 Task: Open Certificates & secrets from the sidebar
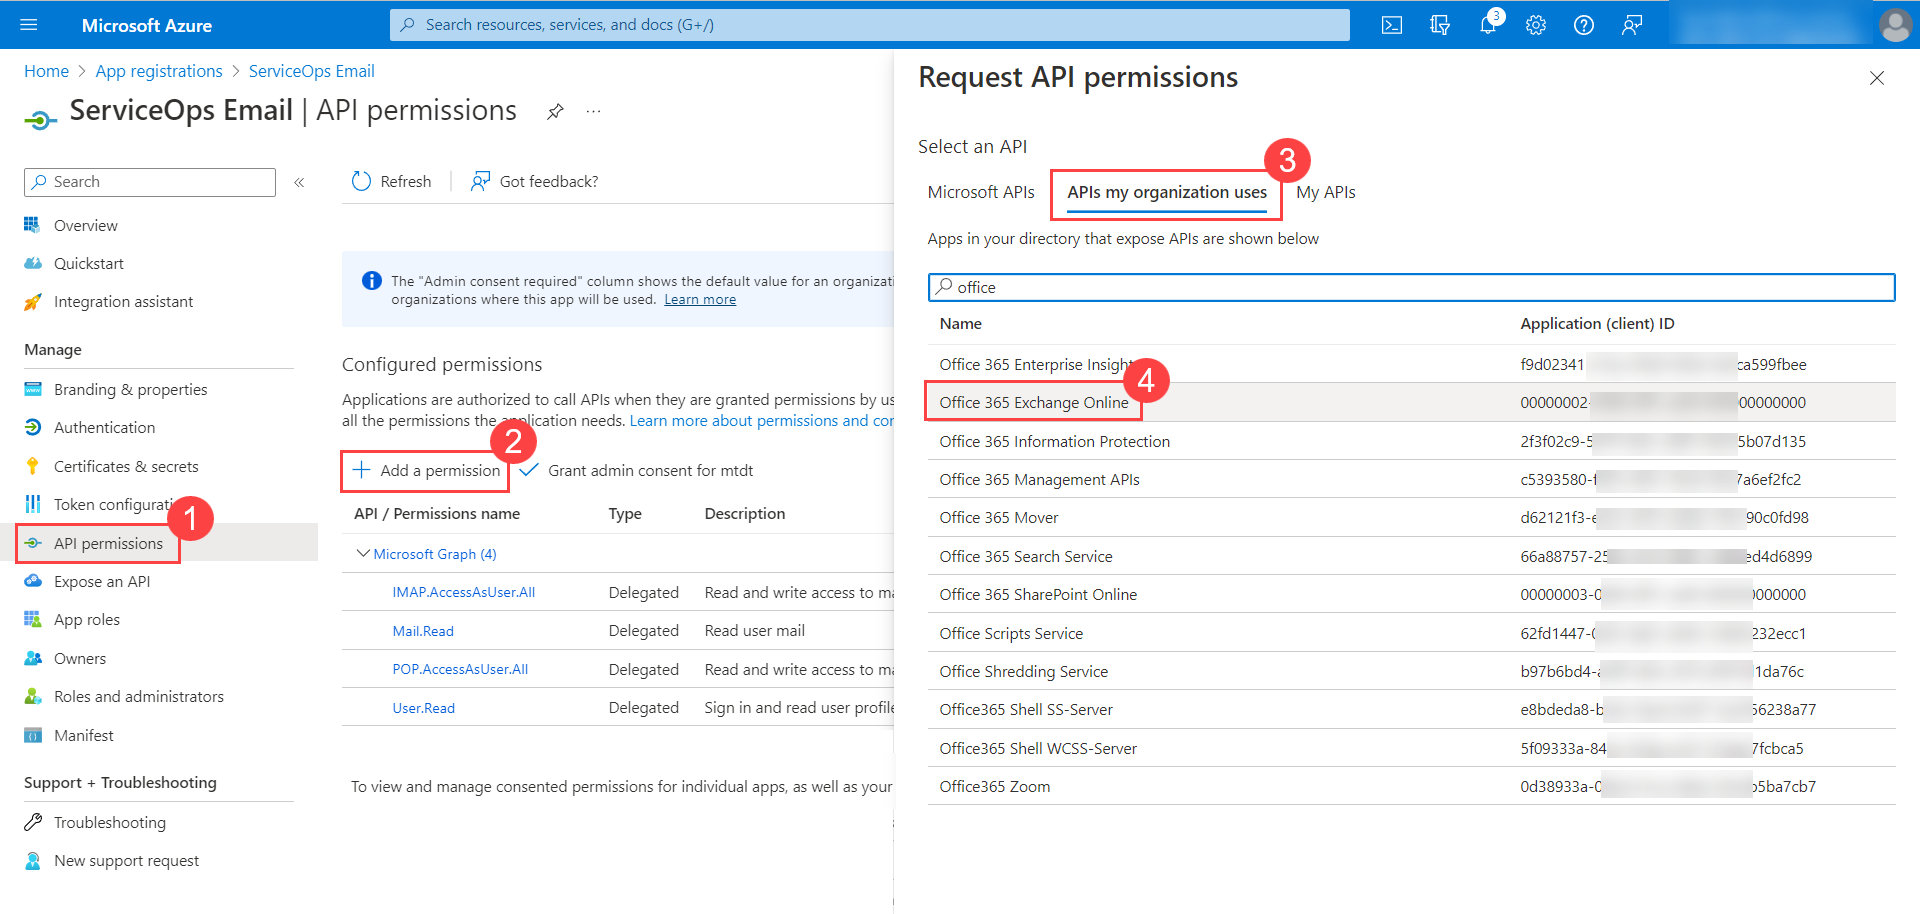[x=125, y=466]
